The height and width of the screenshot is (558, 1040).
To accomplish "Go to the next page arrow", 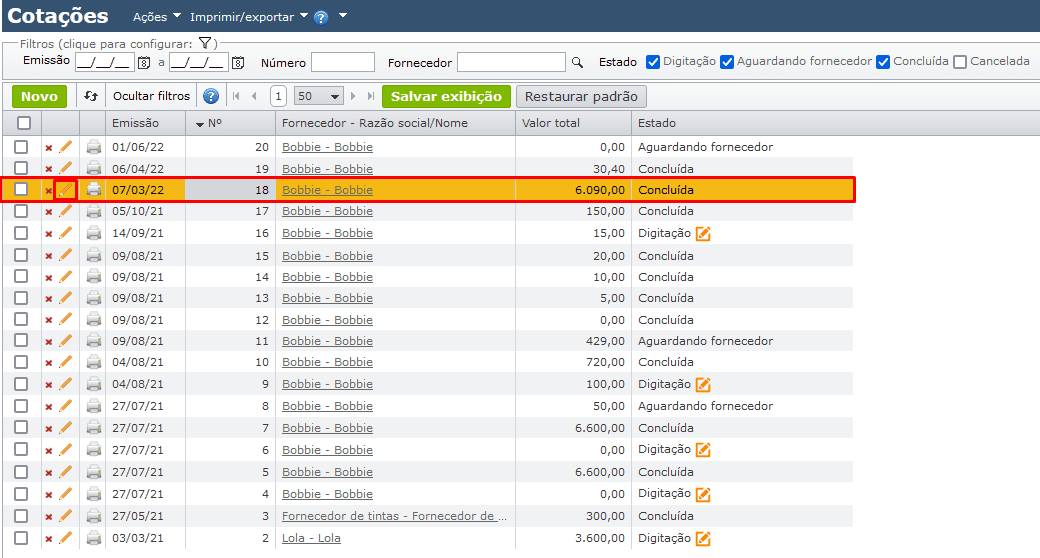I will click(353, 96).
